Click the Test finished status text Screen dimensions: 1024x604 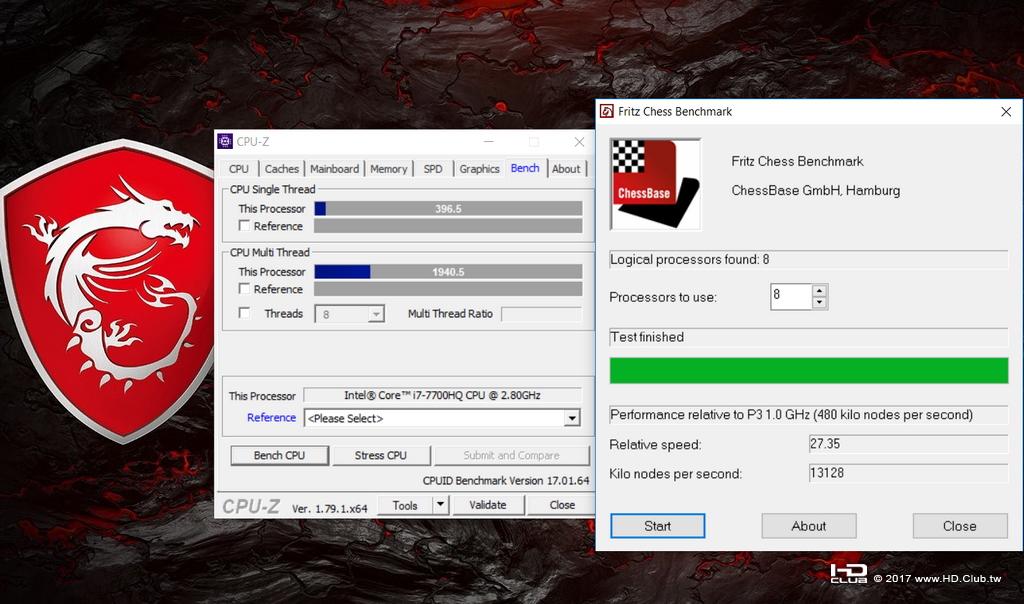(647, 337)
